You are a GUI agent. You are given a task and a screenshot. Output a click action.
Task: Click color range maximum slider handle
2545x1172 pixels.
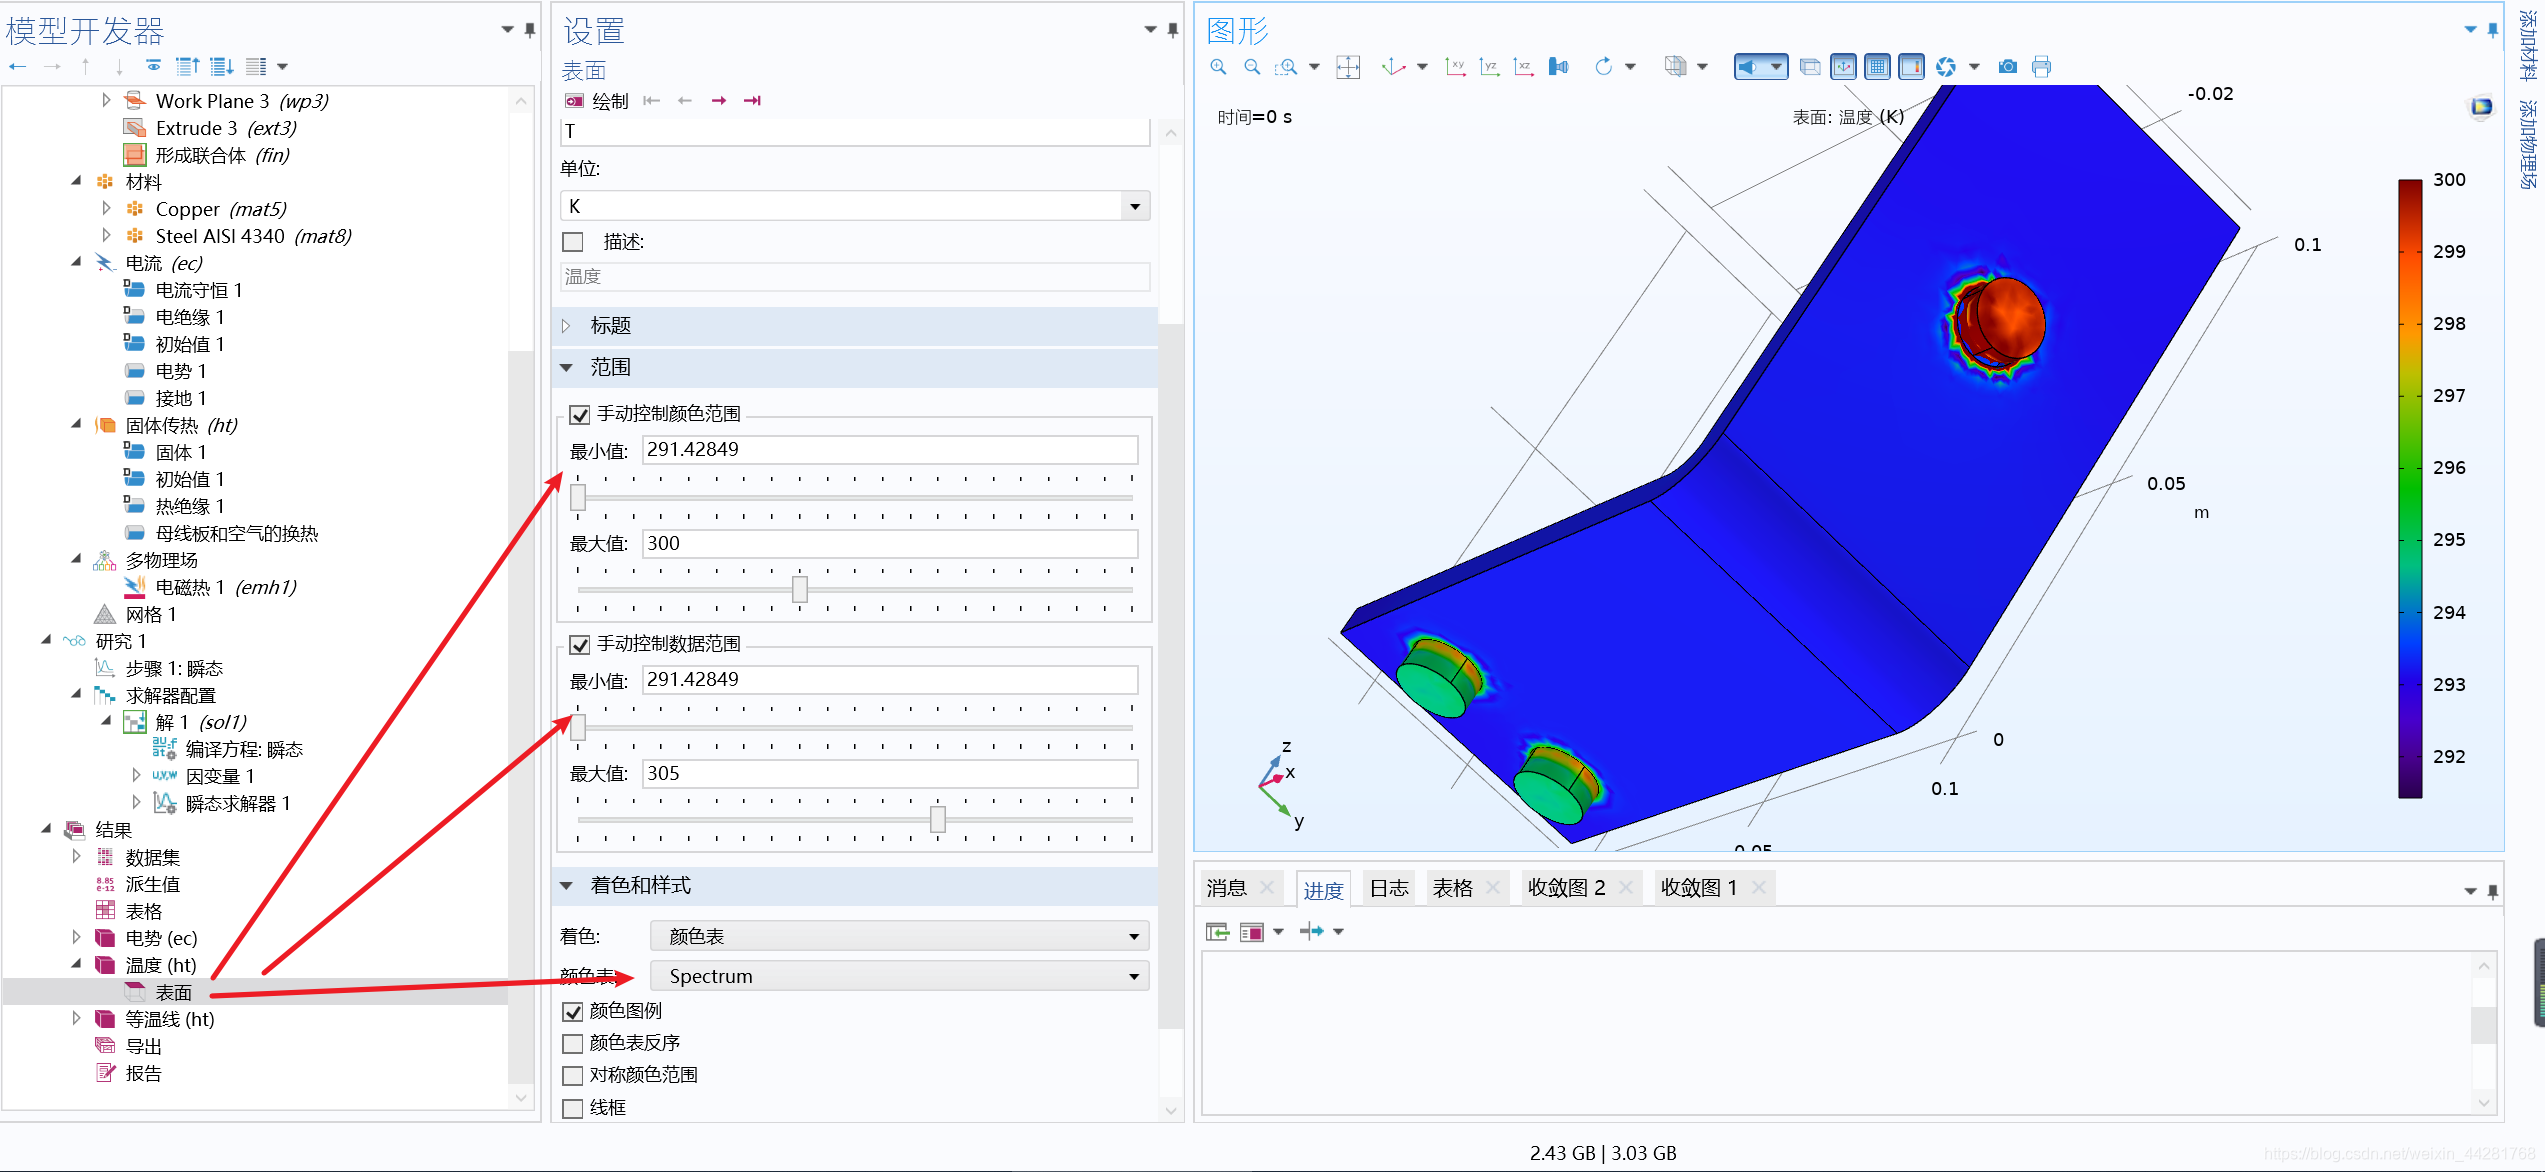point(799,589)
